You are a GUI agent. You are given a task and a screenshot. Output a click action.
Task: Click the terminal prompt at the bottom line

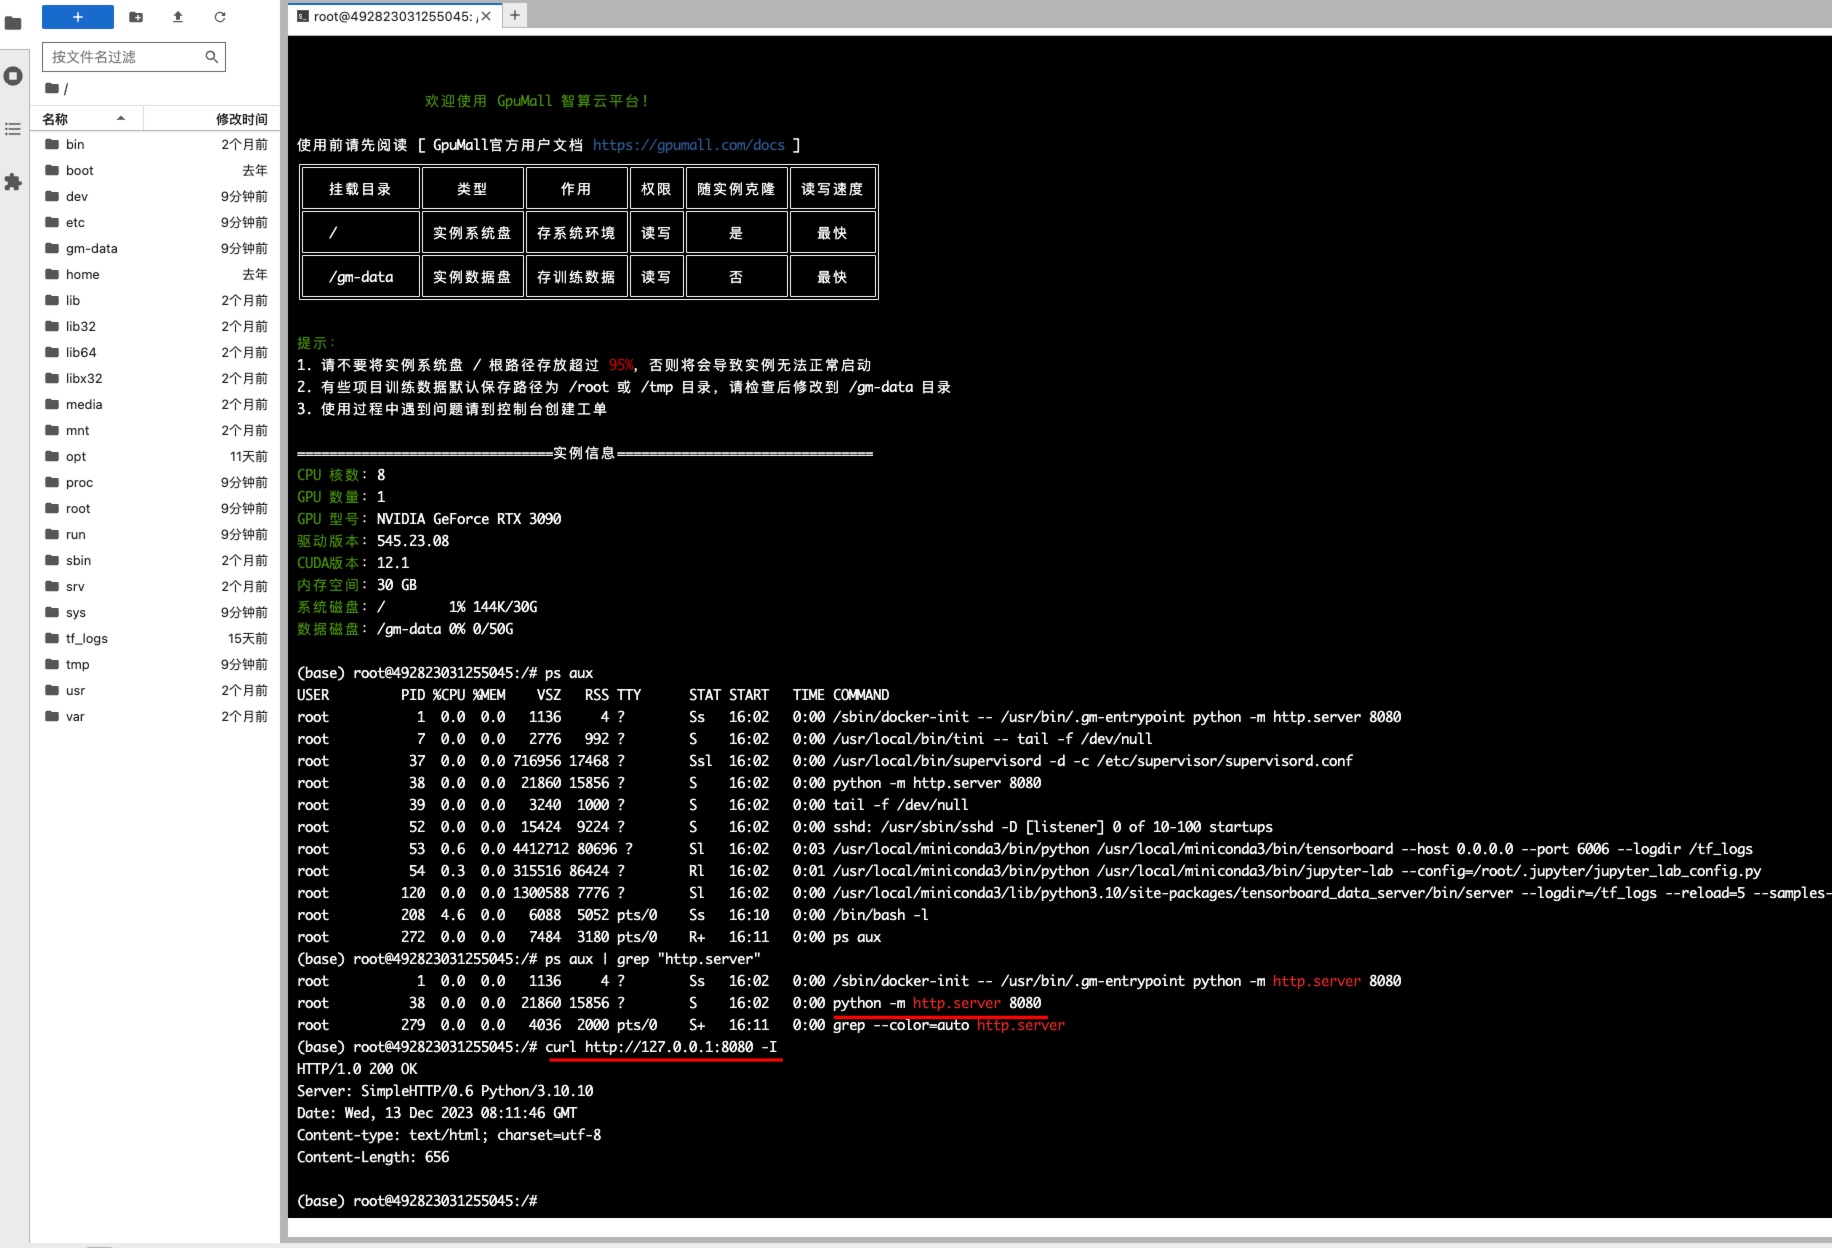tap(417, 1201)
